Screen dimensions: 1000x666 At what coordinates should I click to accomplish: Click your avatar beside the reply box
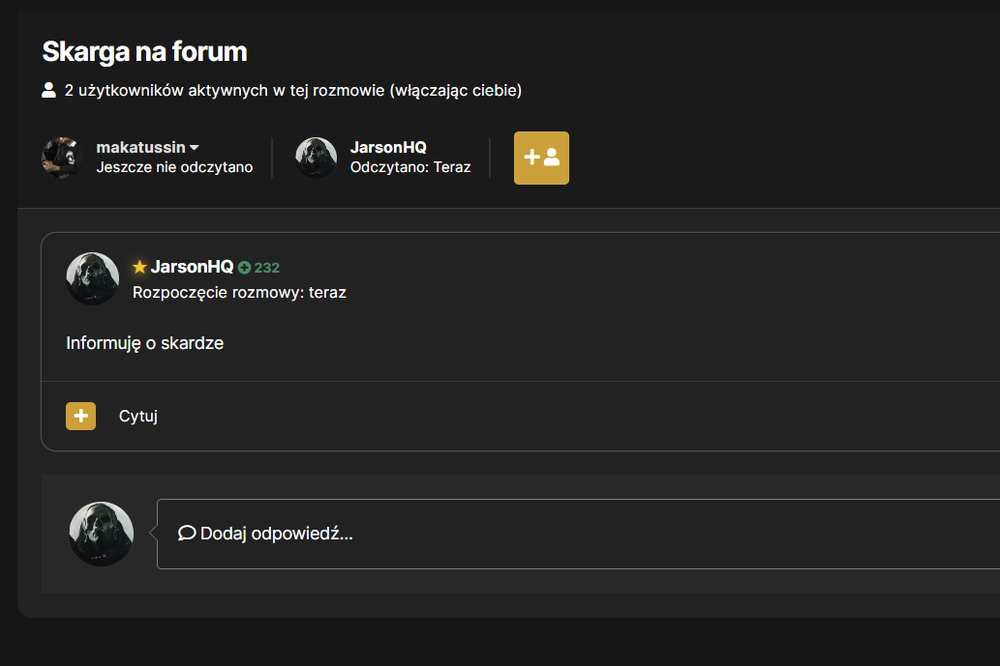pos(101,534)
